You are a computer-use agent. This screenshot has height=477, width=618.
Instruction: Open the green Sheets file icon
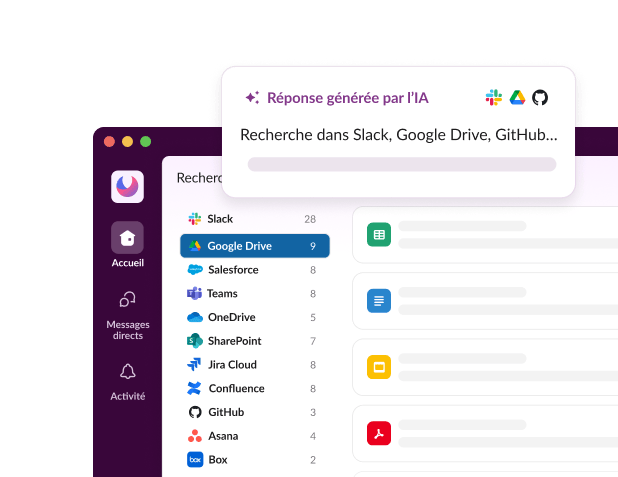[x=379, y=235]
